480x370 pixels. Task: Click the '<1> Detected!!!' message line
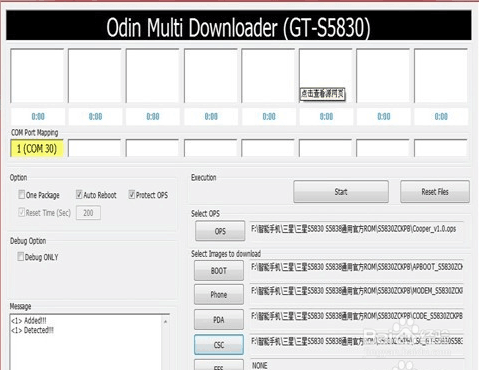pyautogui.click(x=32, y=330)
